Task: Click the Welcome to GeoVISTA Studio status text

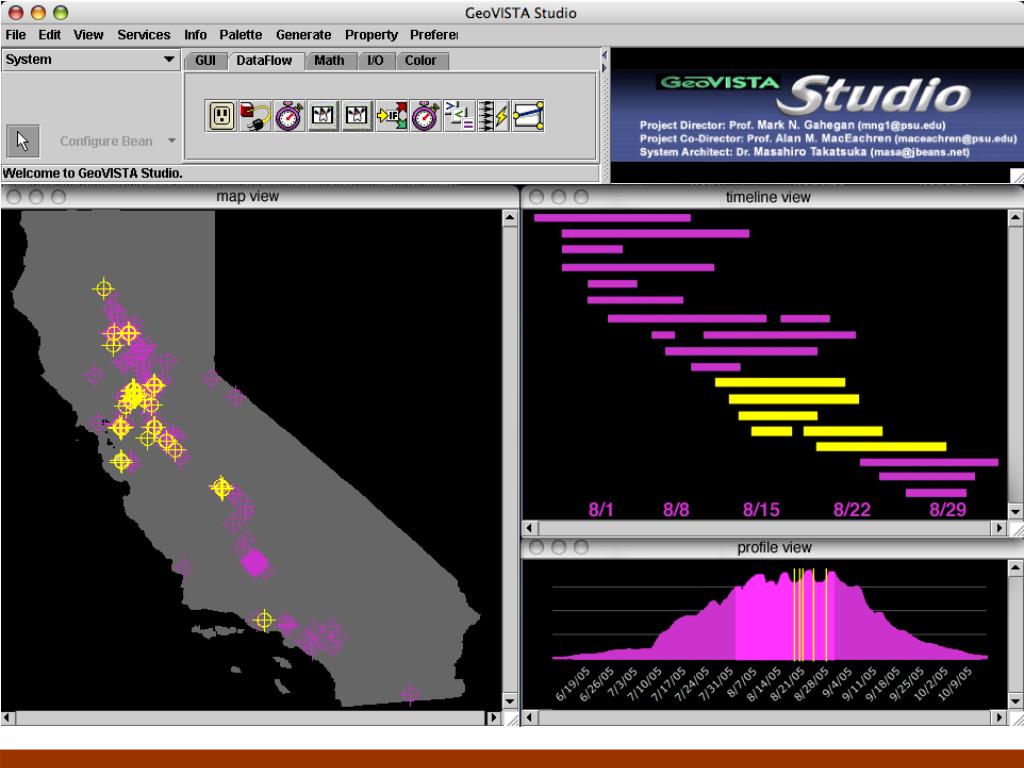Action: 93,173
